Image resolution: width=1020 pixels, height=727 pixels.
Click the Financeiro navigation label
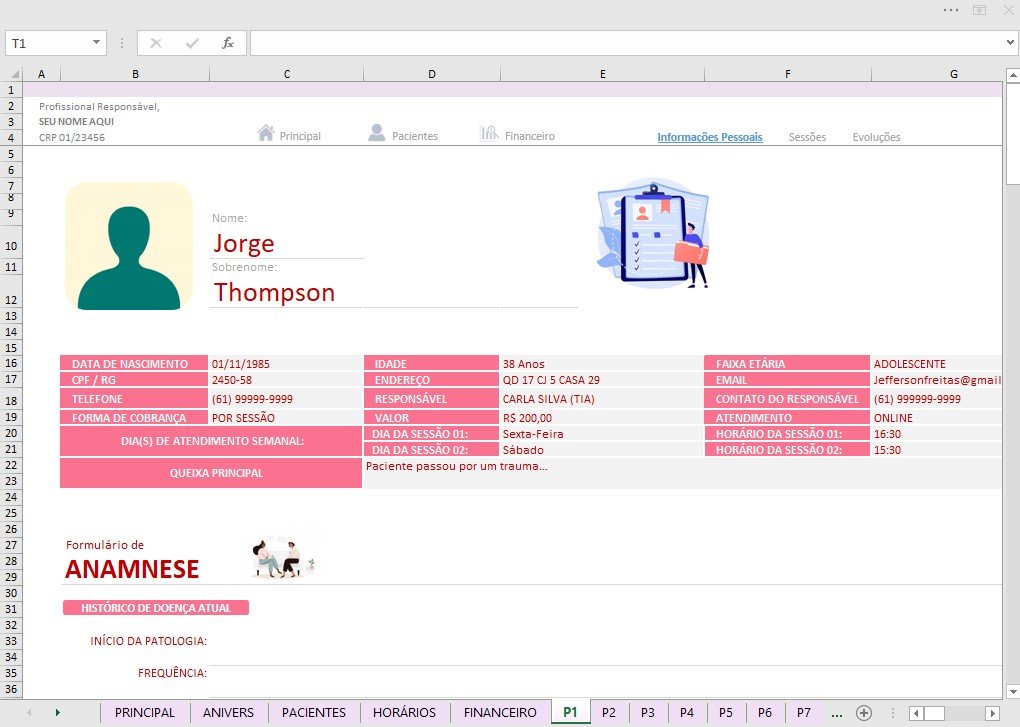coord(530,136)
